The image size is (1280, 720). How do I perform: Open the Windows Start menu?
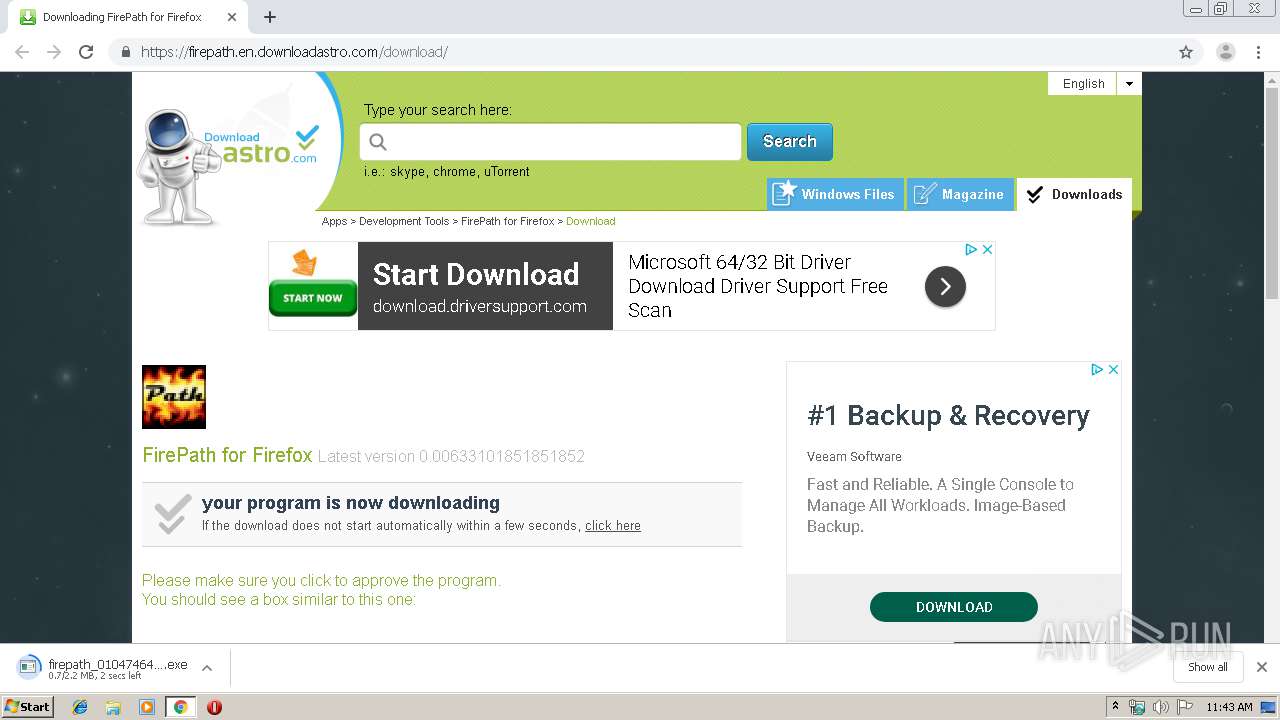pos(28,707)
